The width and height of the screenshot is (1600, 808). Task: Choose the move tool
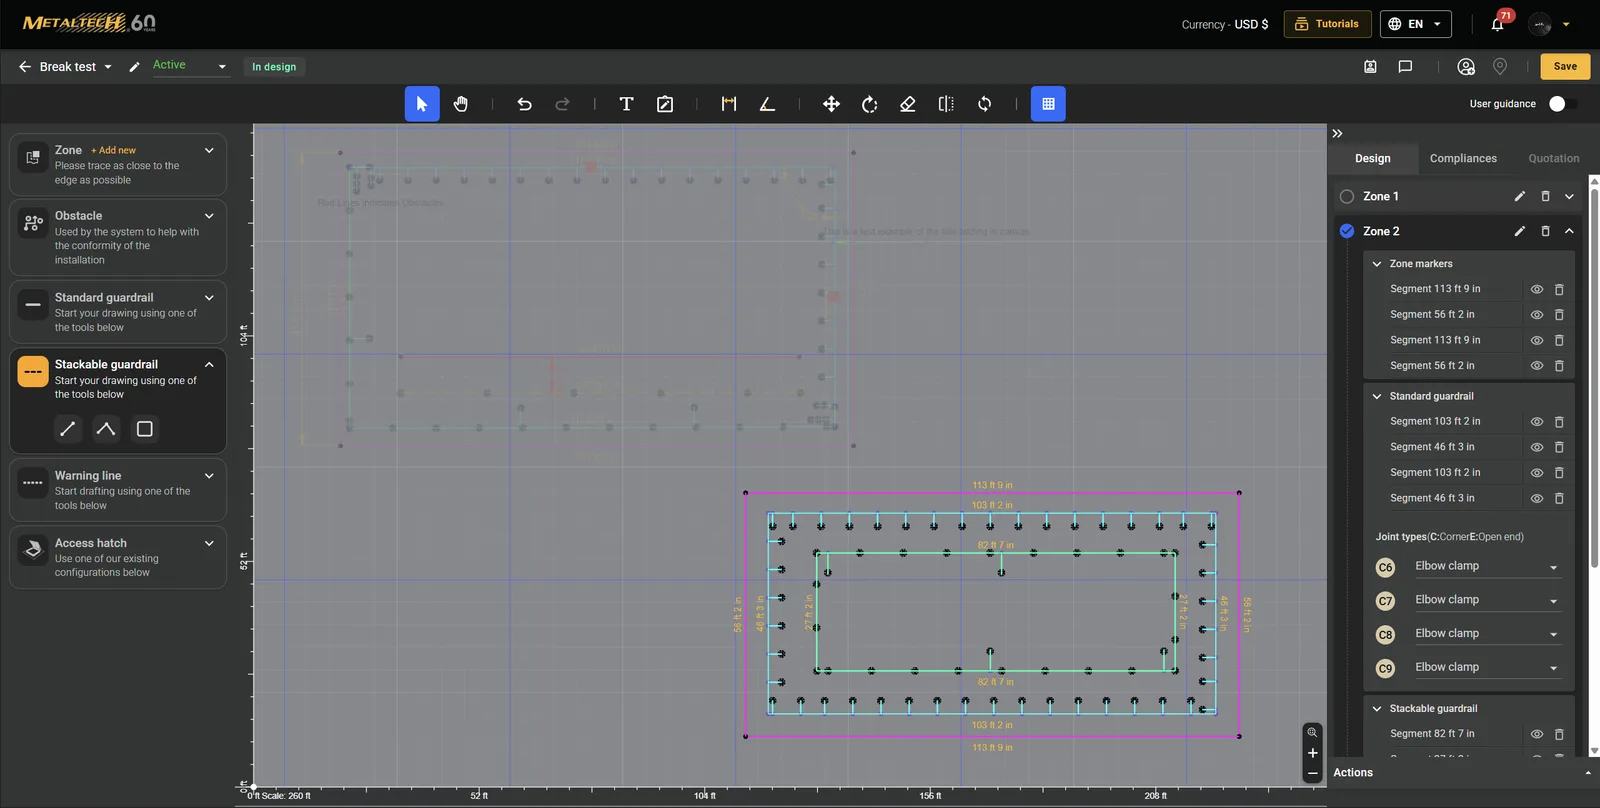click(831, 104)
